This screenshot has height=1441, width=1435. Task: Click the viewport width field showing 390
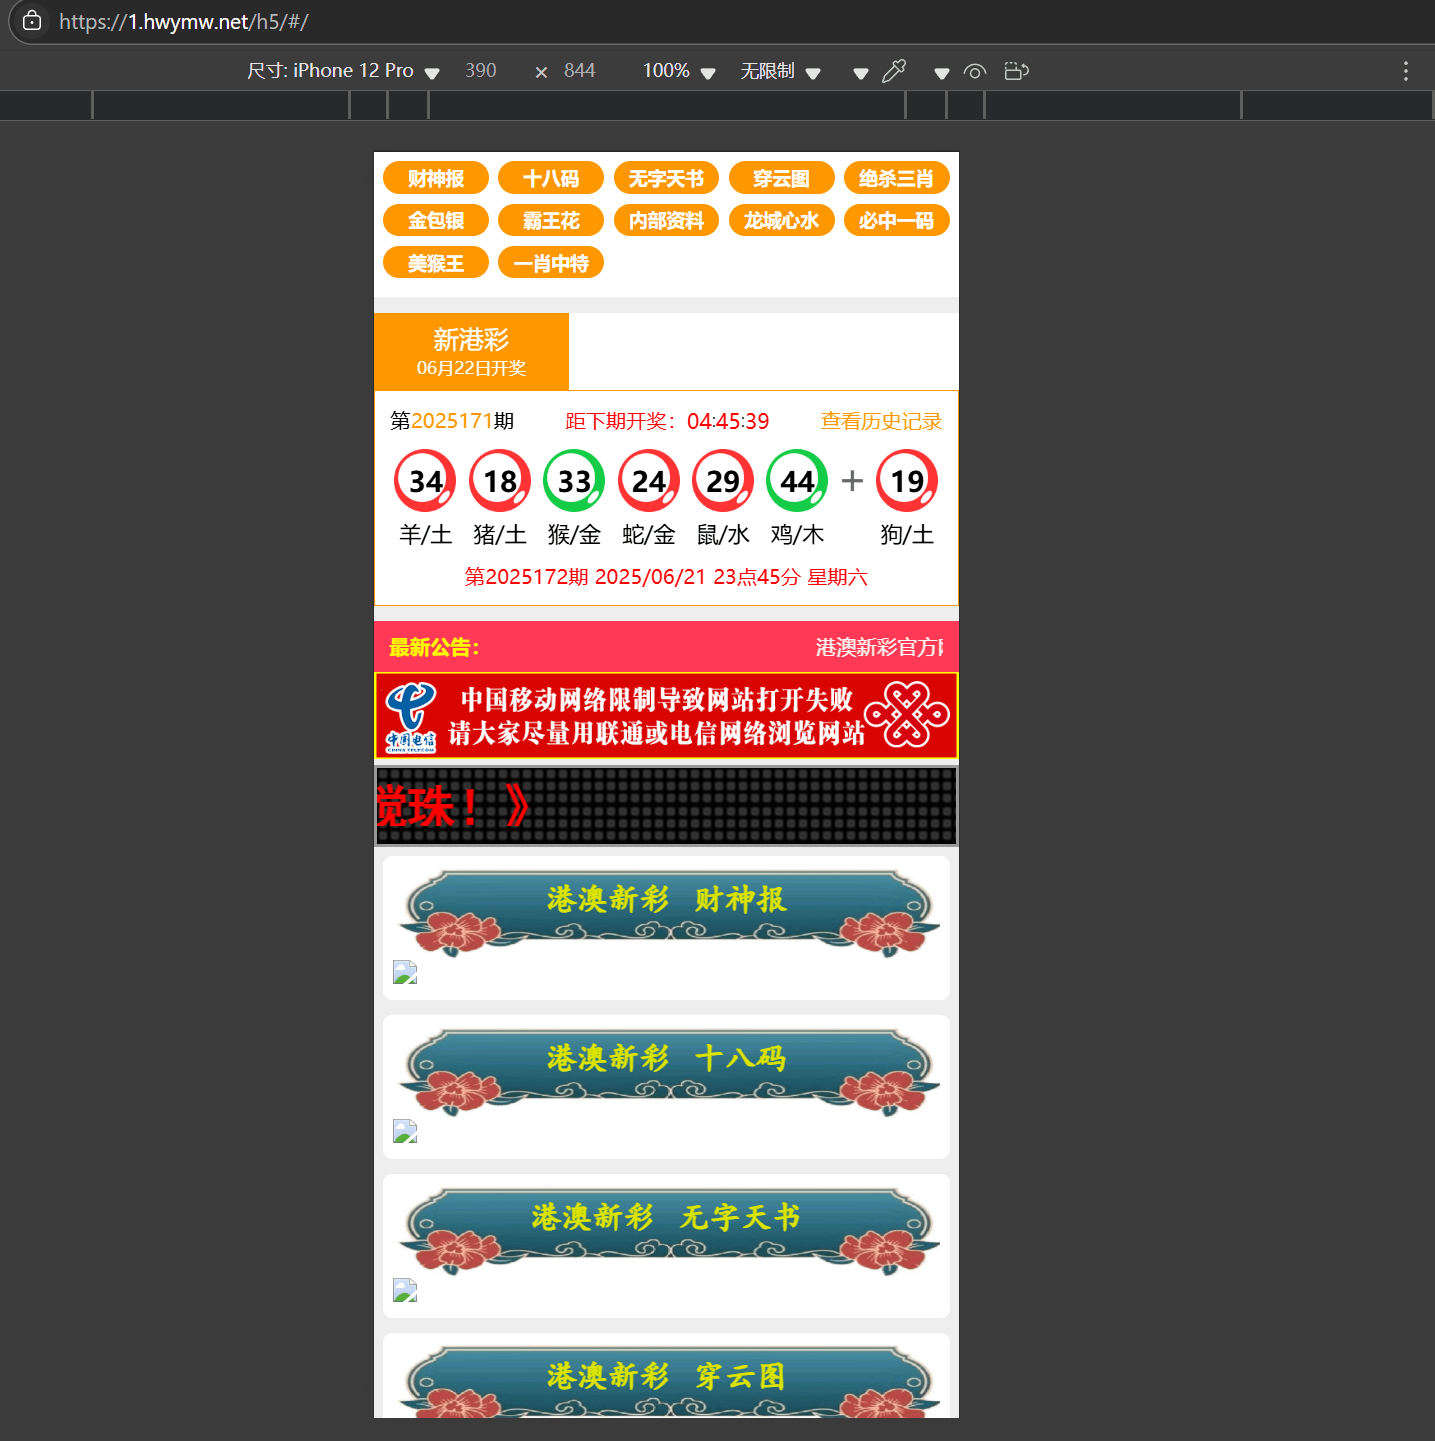coord(481,71)
